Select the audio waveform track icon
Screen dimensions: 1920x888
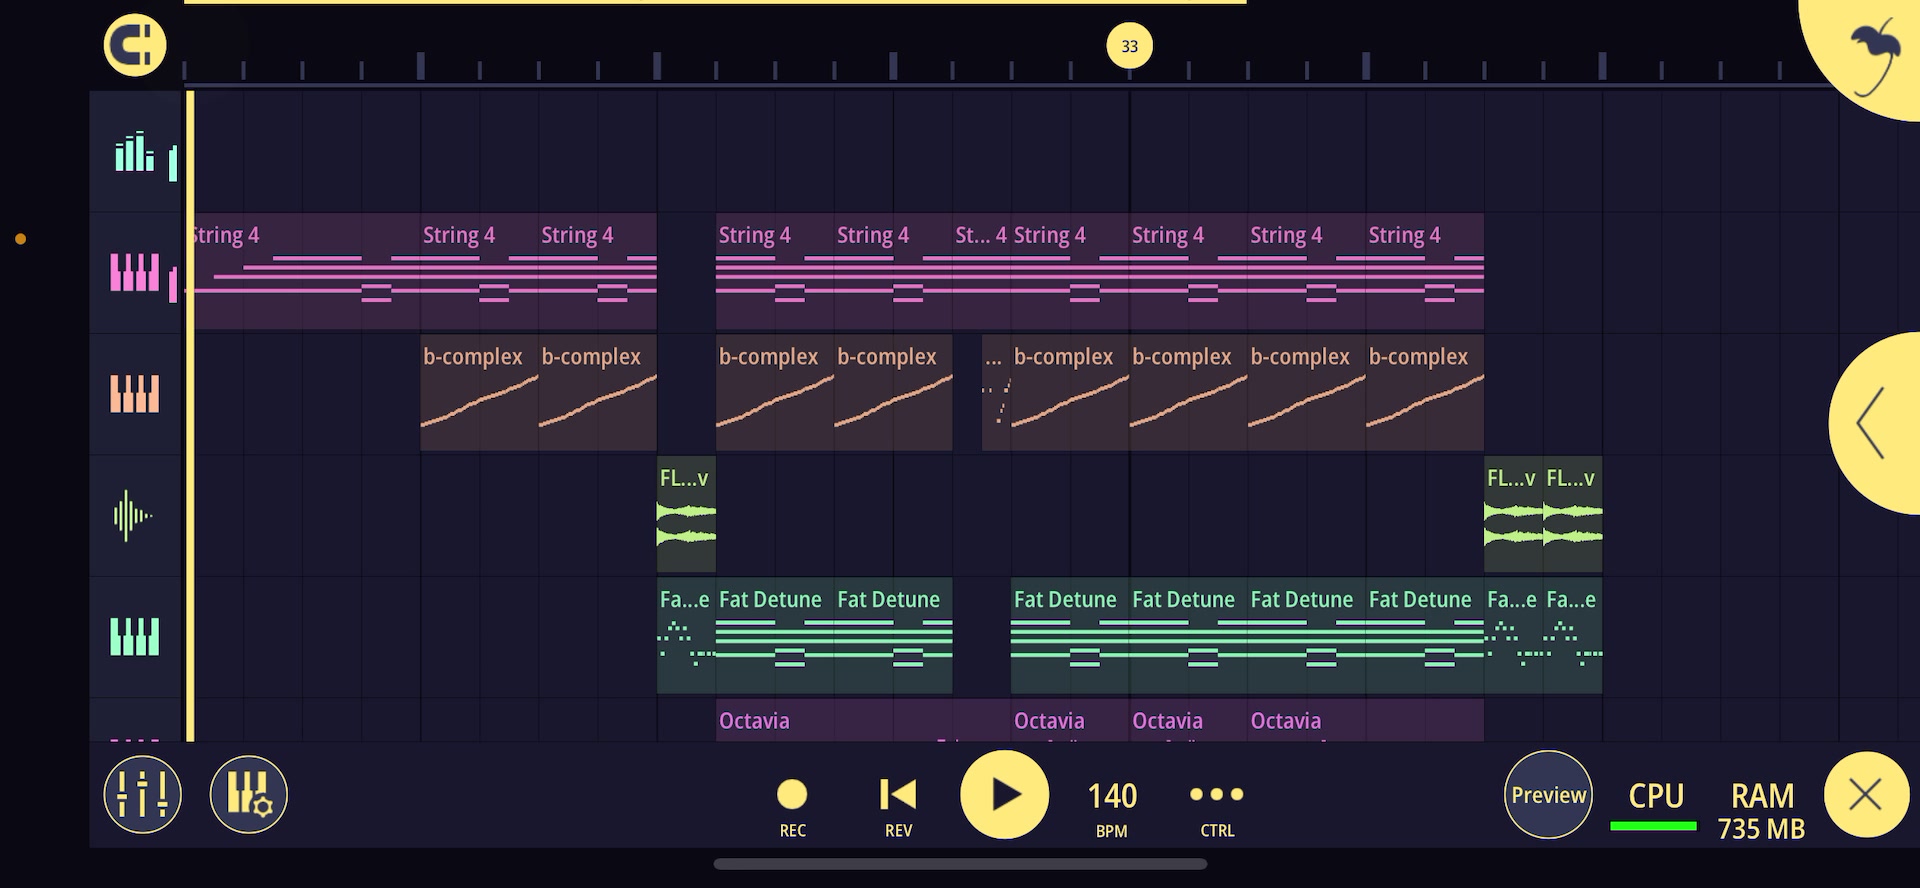(x=133, y=516)
